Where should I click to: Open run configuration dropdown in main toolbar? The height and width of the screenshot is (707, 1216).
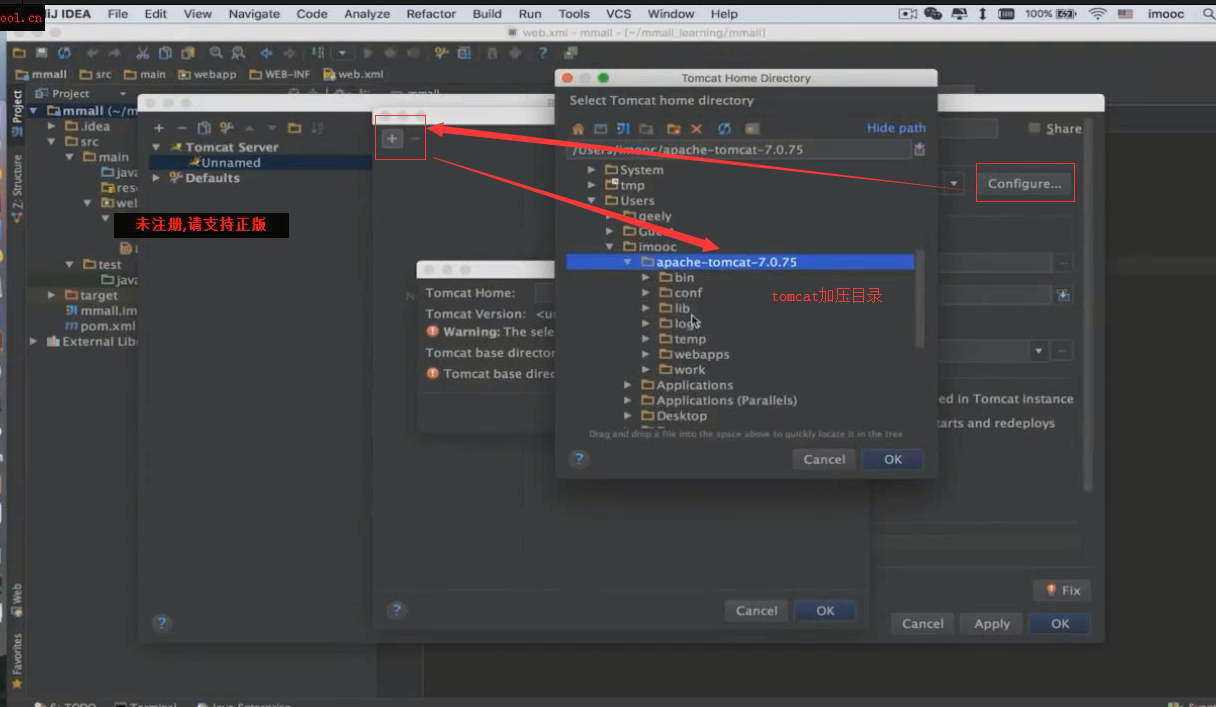pyautogui.click(x=343, y=53)
